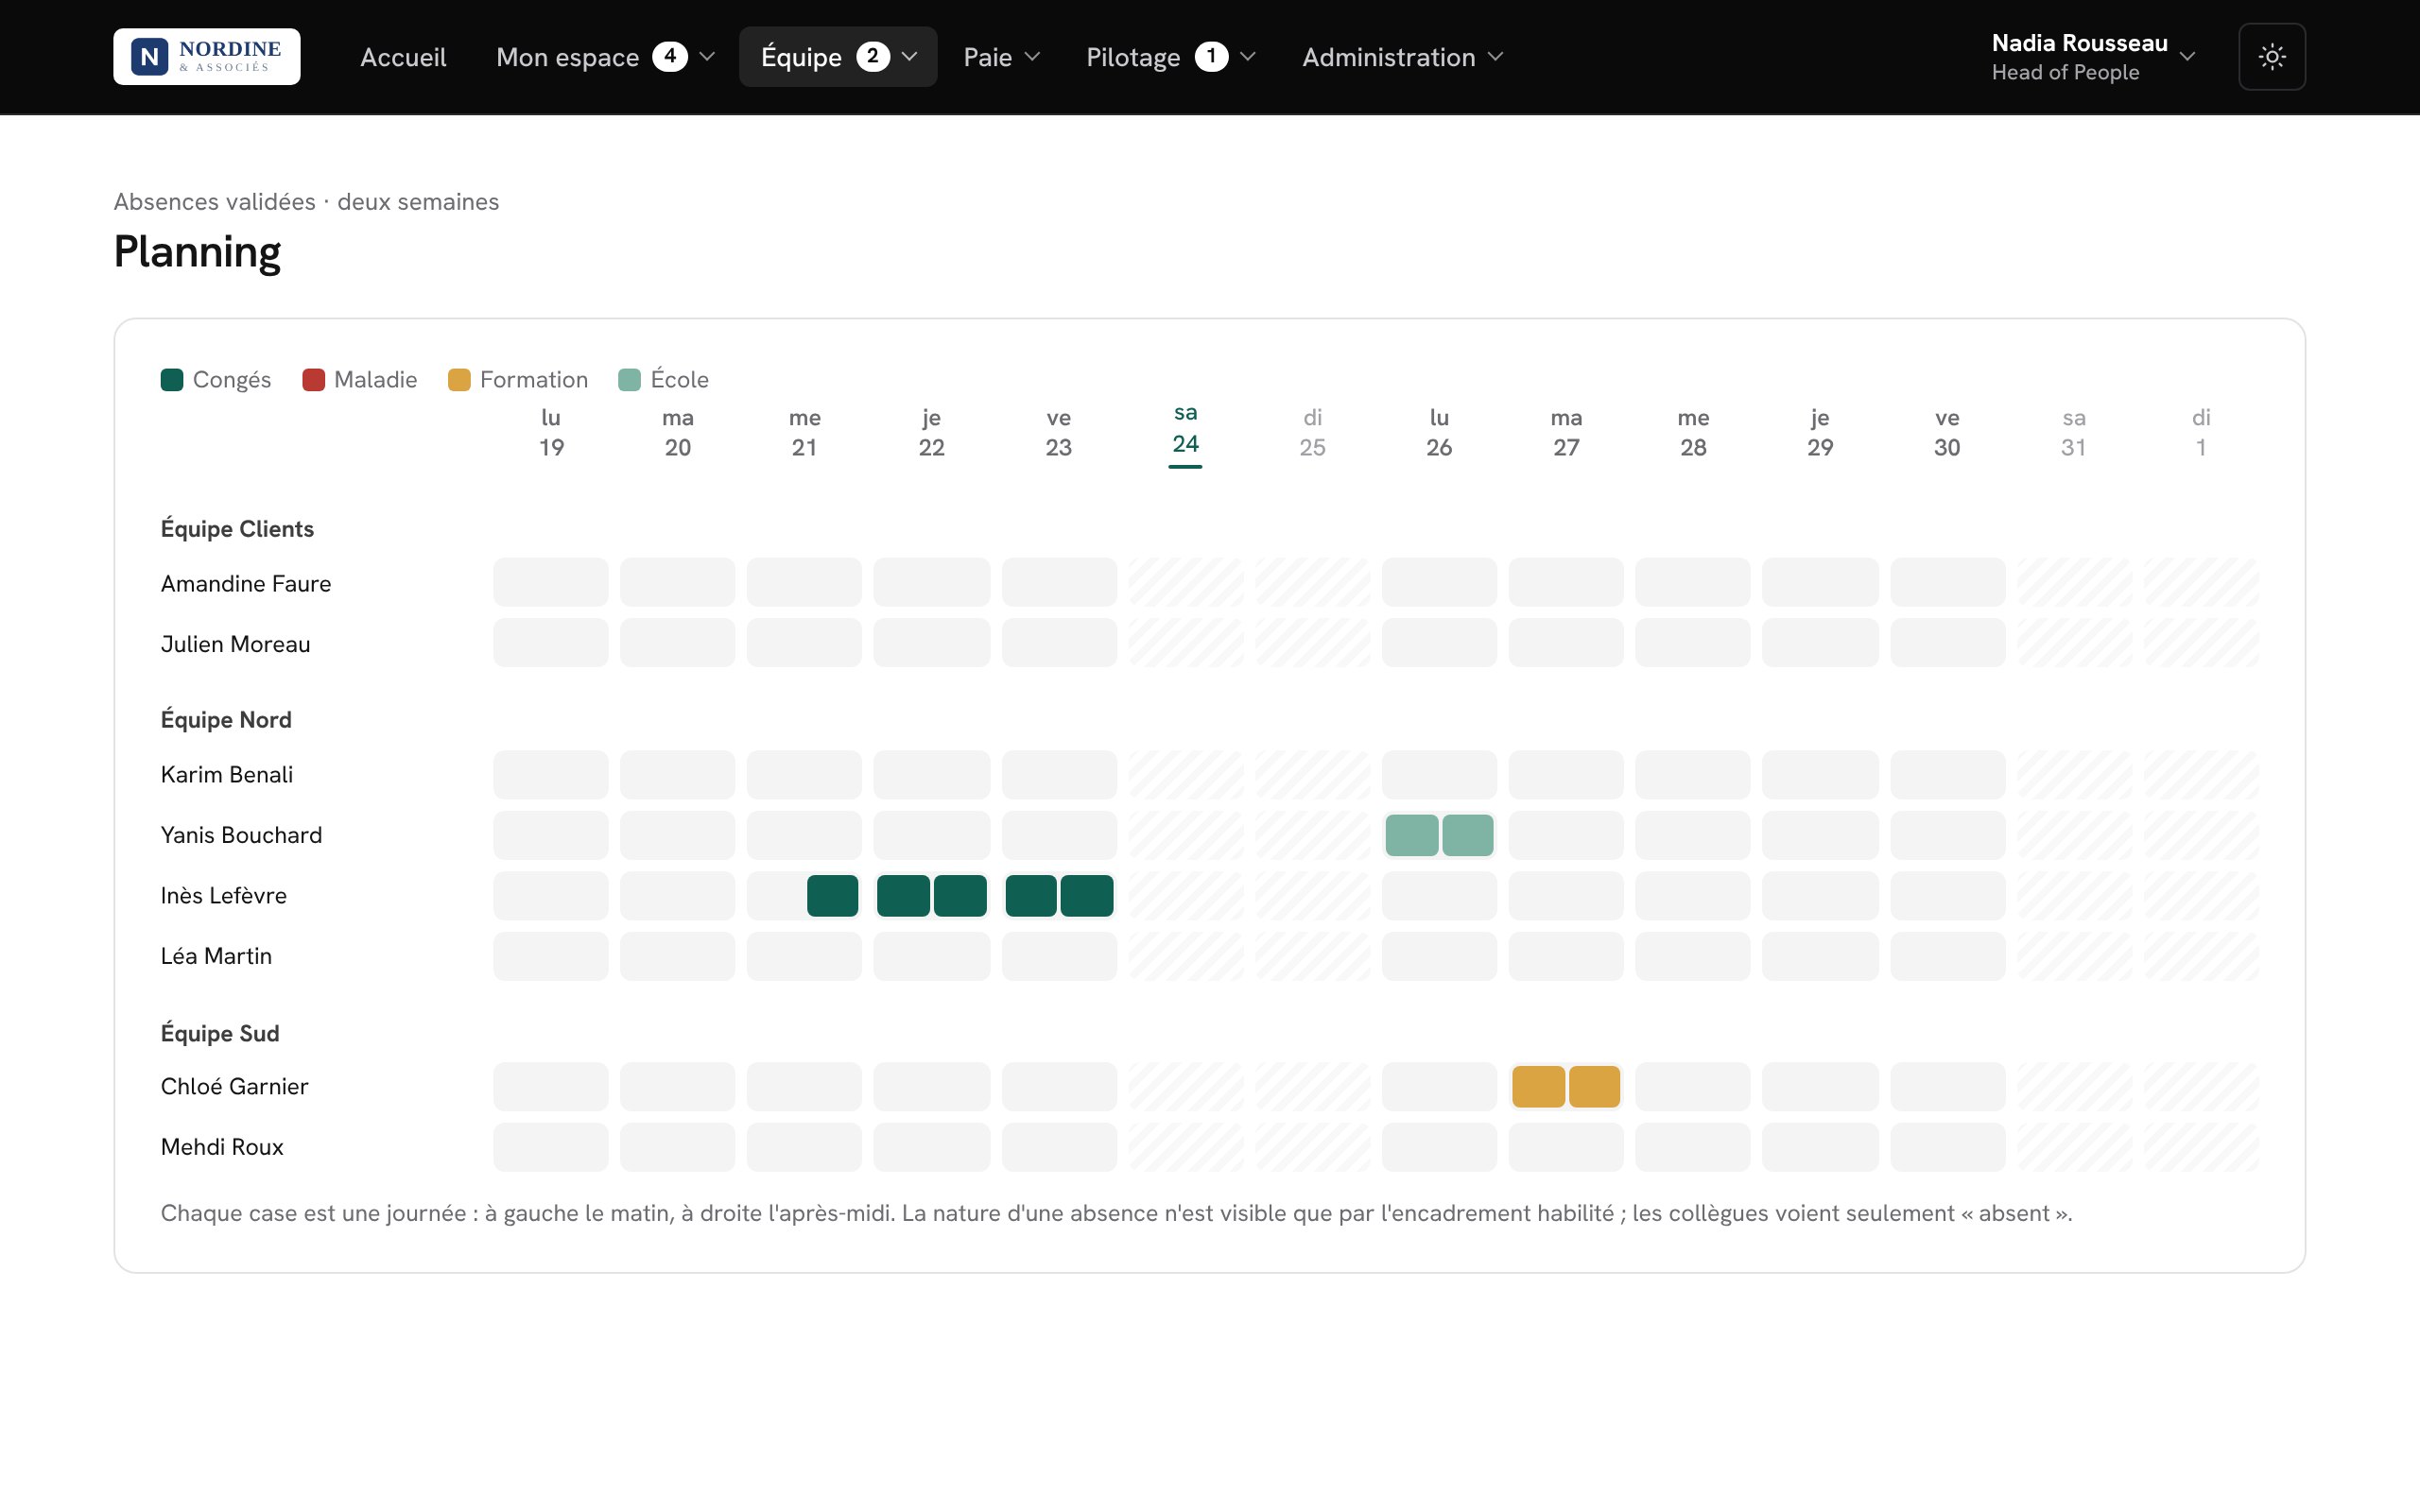Image resolution: width=2420 pixels, height=1512 pixels.
Task: Open the Pilotage dropdown
Action: (x=1171, y=57)
